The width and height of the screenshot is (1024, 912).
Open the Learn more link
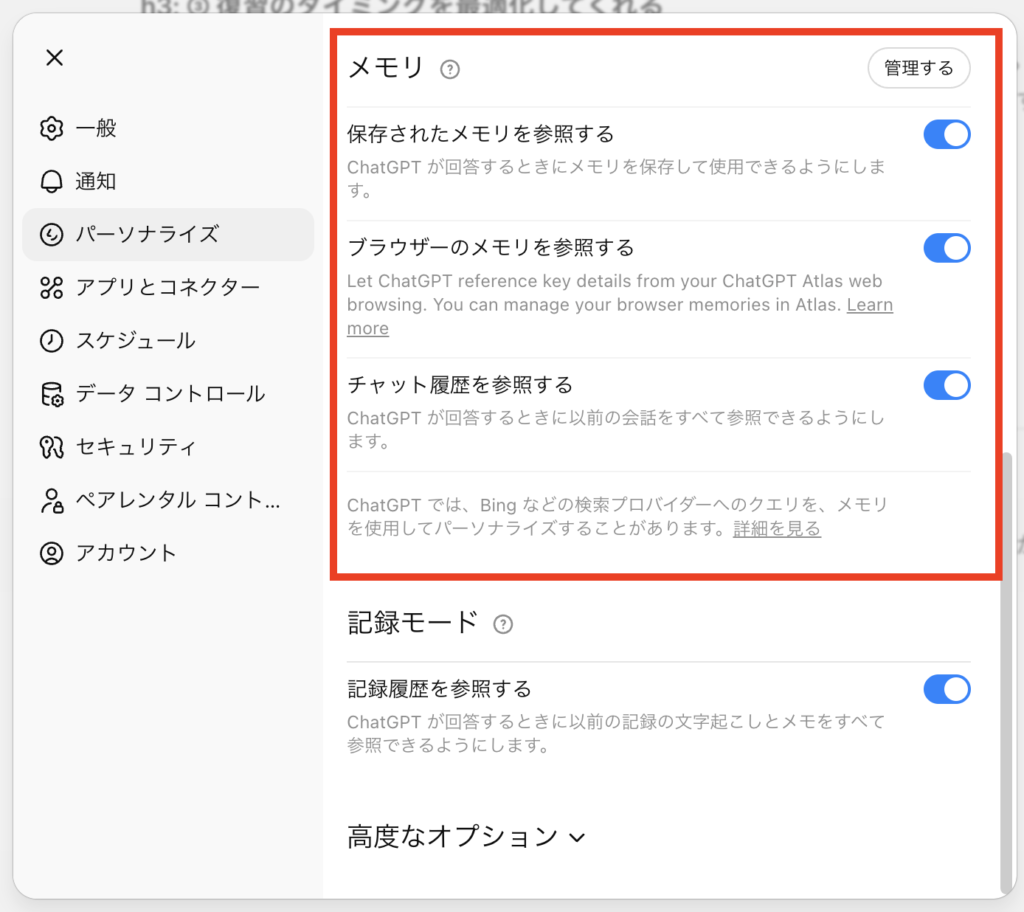(x=869, y=305)
